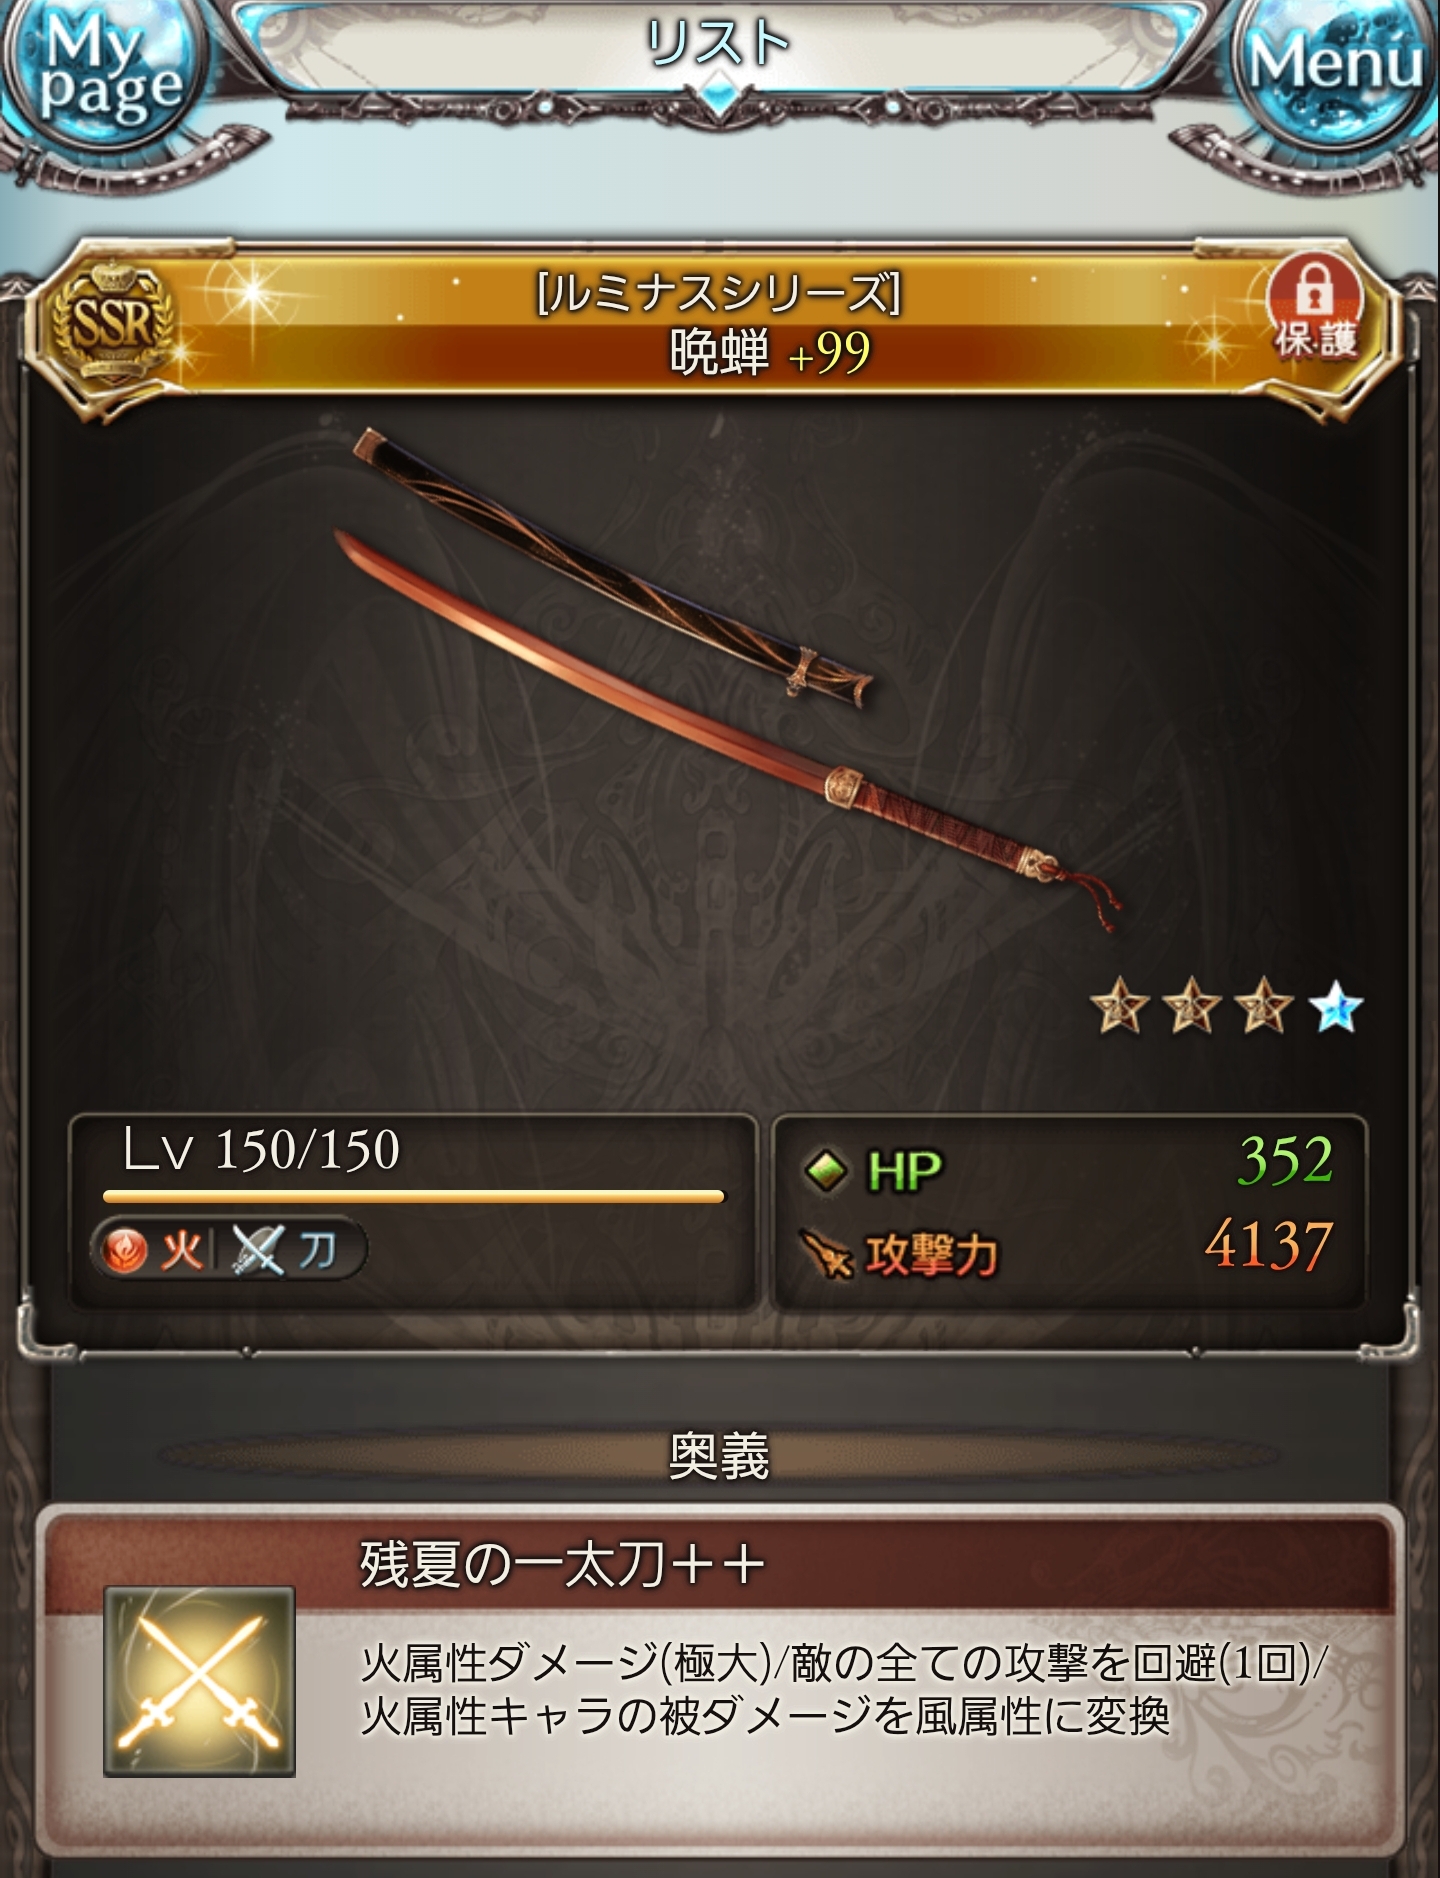Open the 残夏の一太刀++ skill title
This screenshot has height=1878, width=1440.
point(562,1564)
